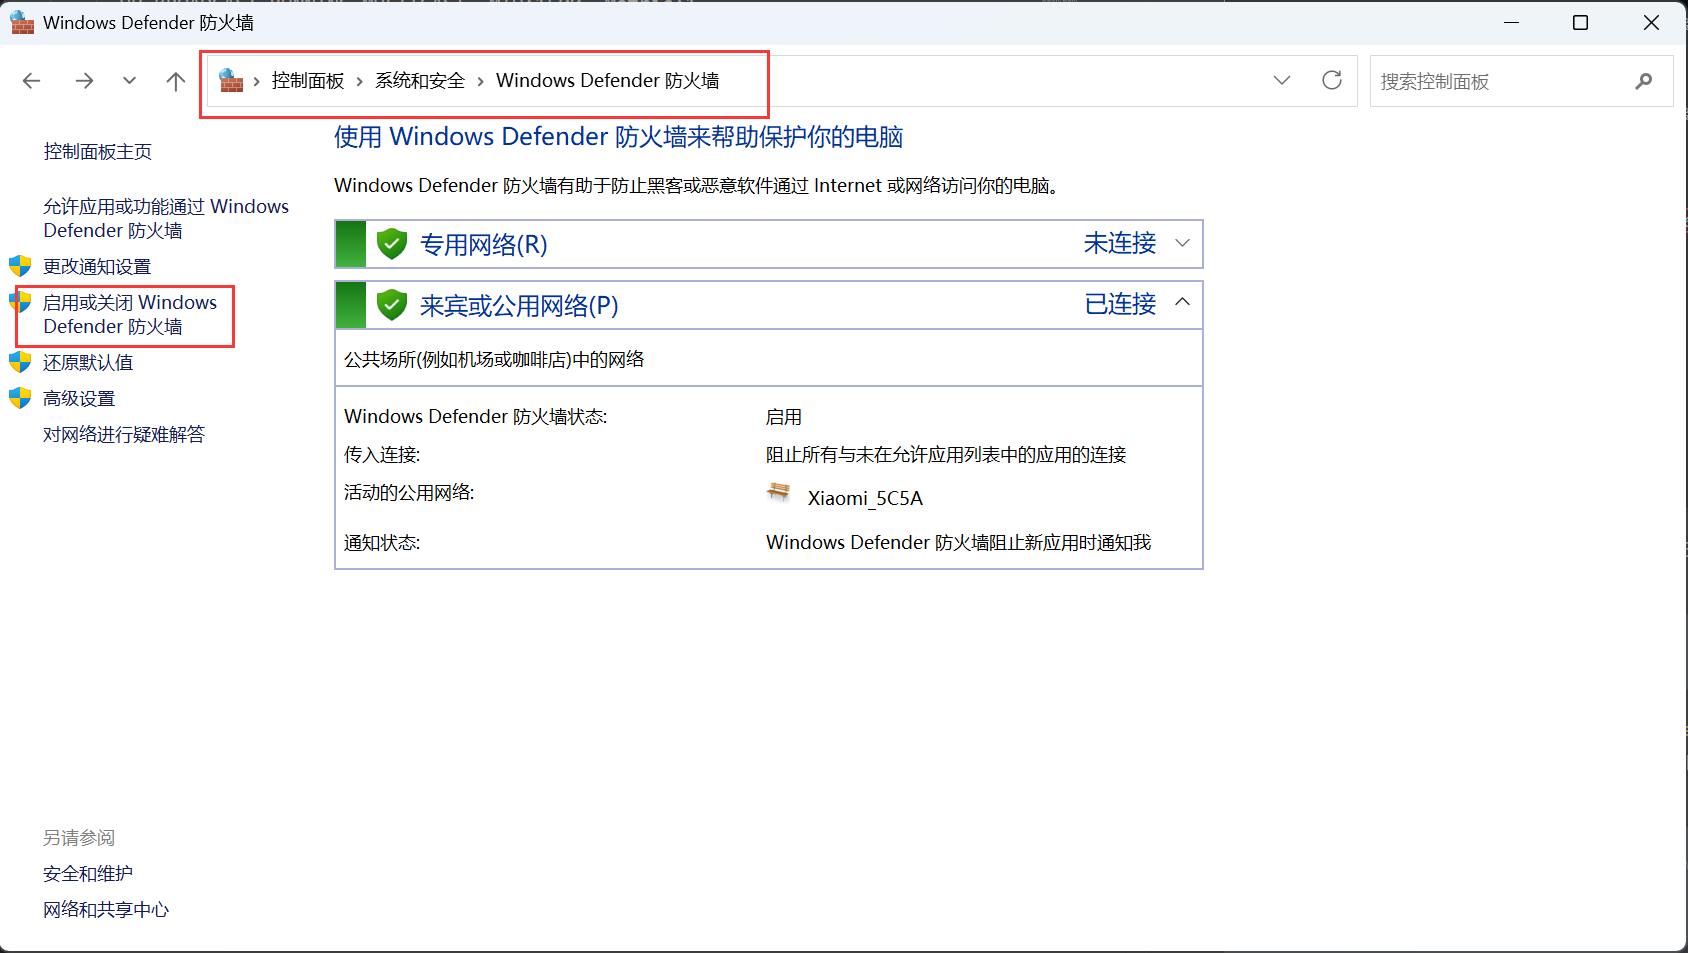Open 网络和共享中心 link
This screenshot has height=953, width=1688.
pos(106,910)
